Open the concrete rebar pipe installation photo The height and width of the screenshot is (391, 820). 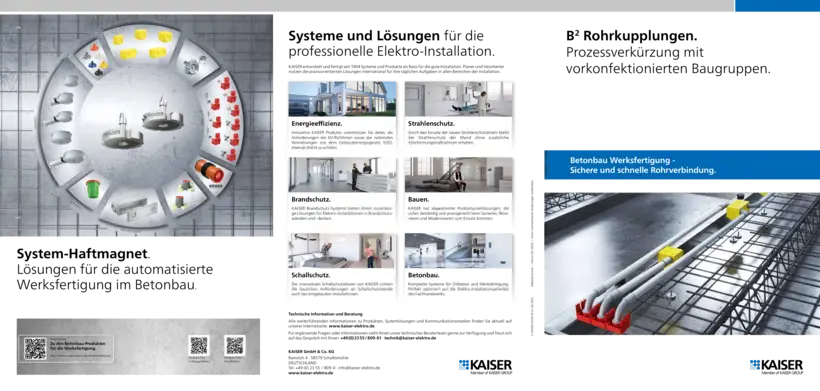(682, 263)
